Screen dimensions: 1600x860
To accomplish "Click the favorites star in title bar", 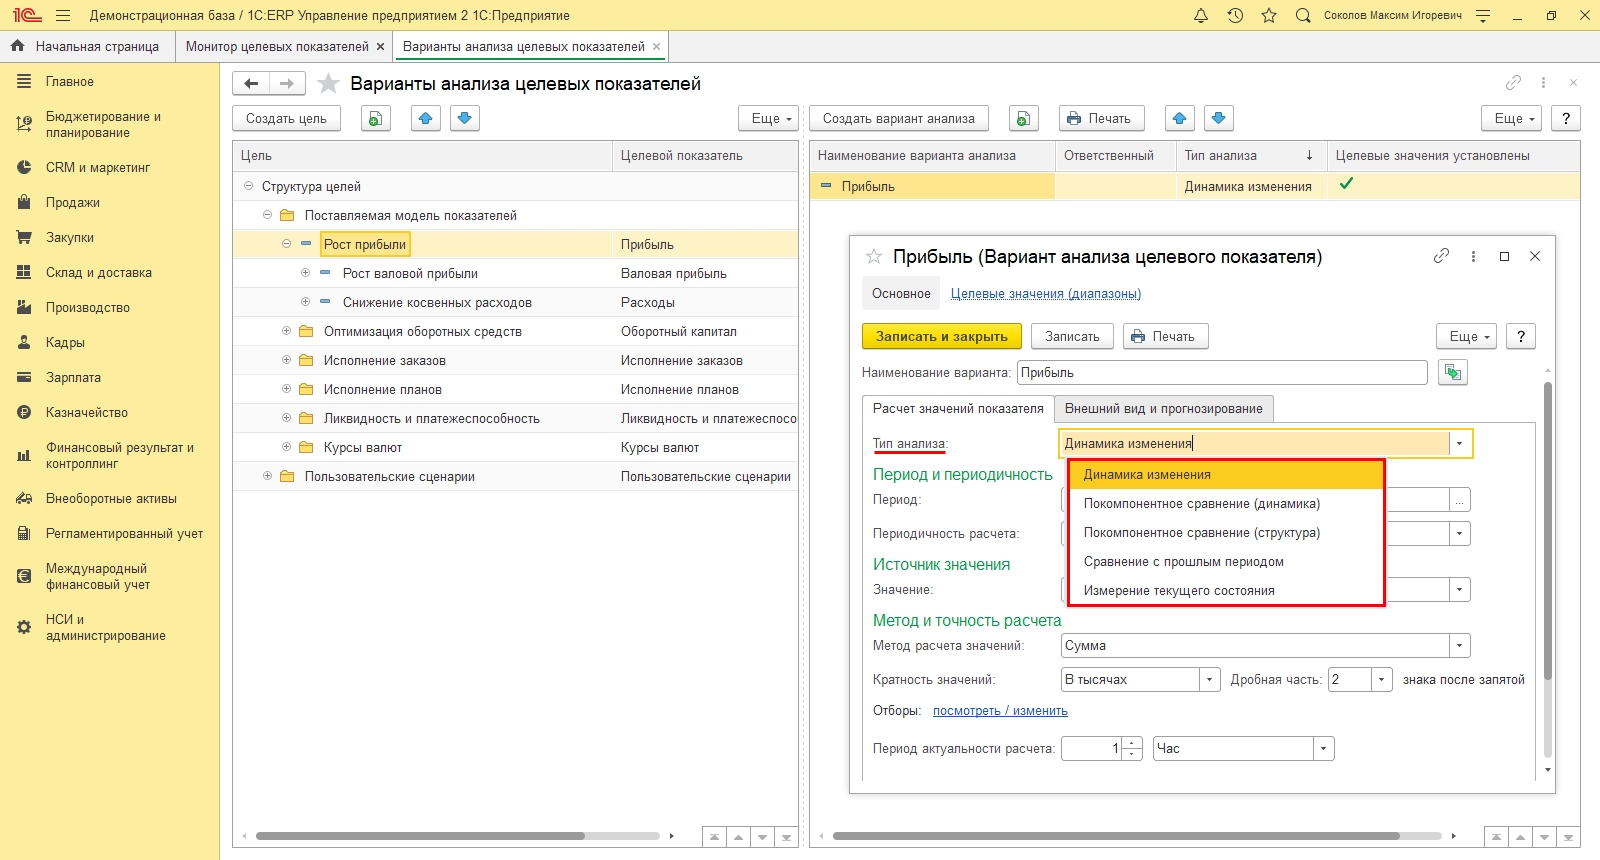I will click(x=1269, y=15).
